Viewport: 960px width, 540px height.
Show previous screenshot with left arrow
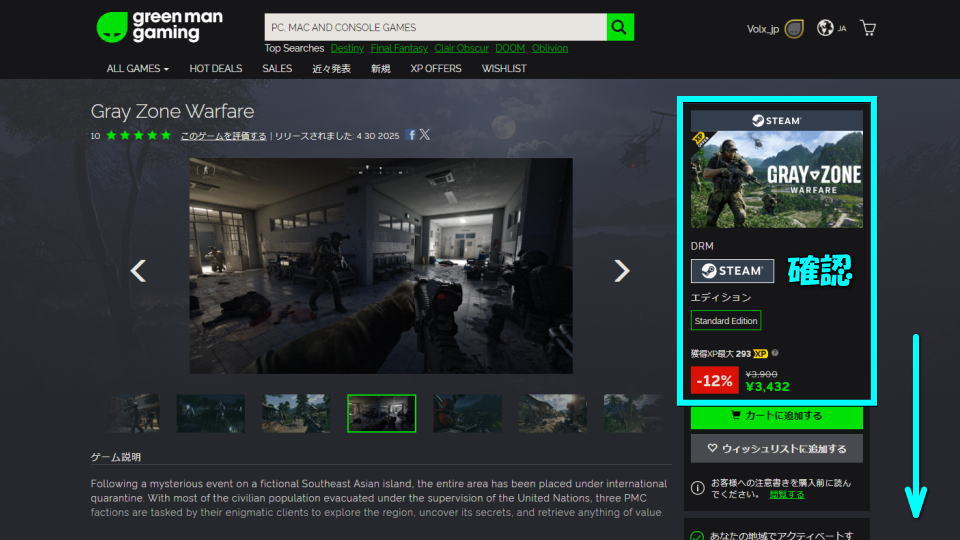[138, 271]
